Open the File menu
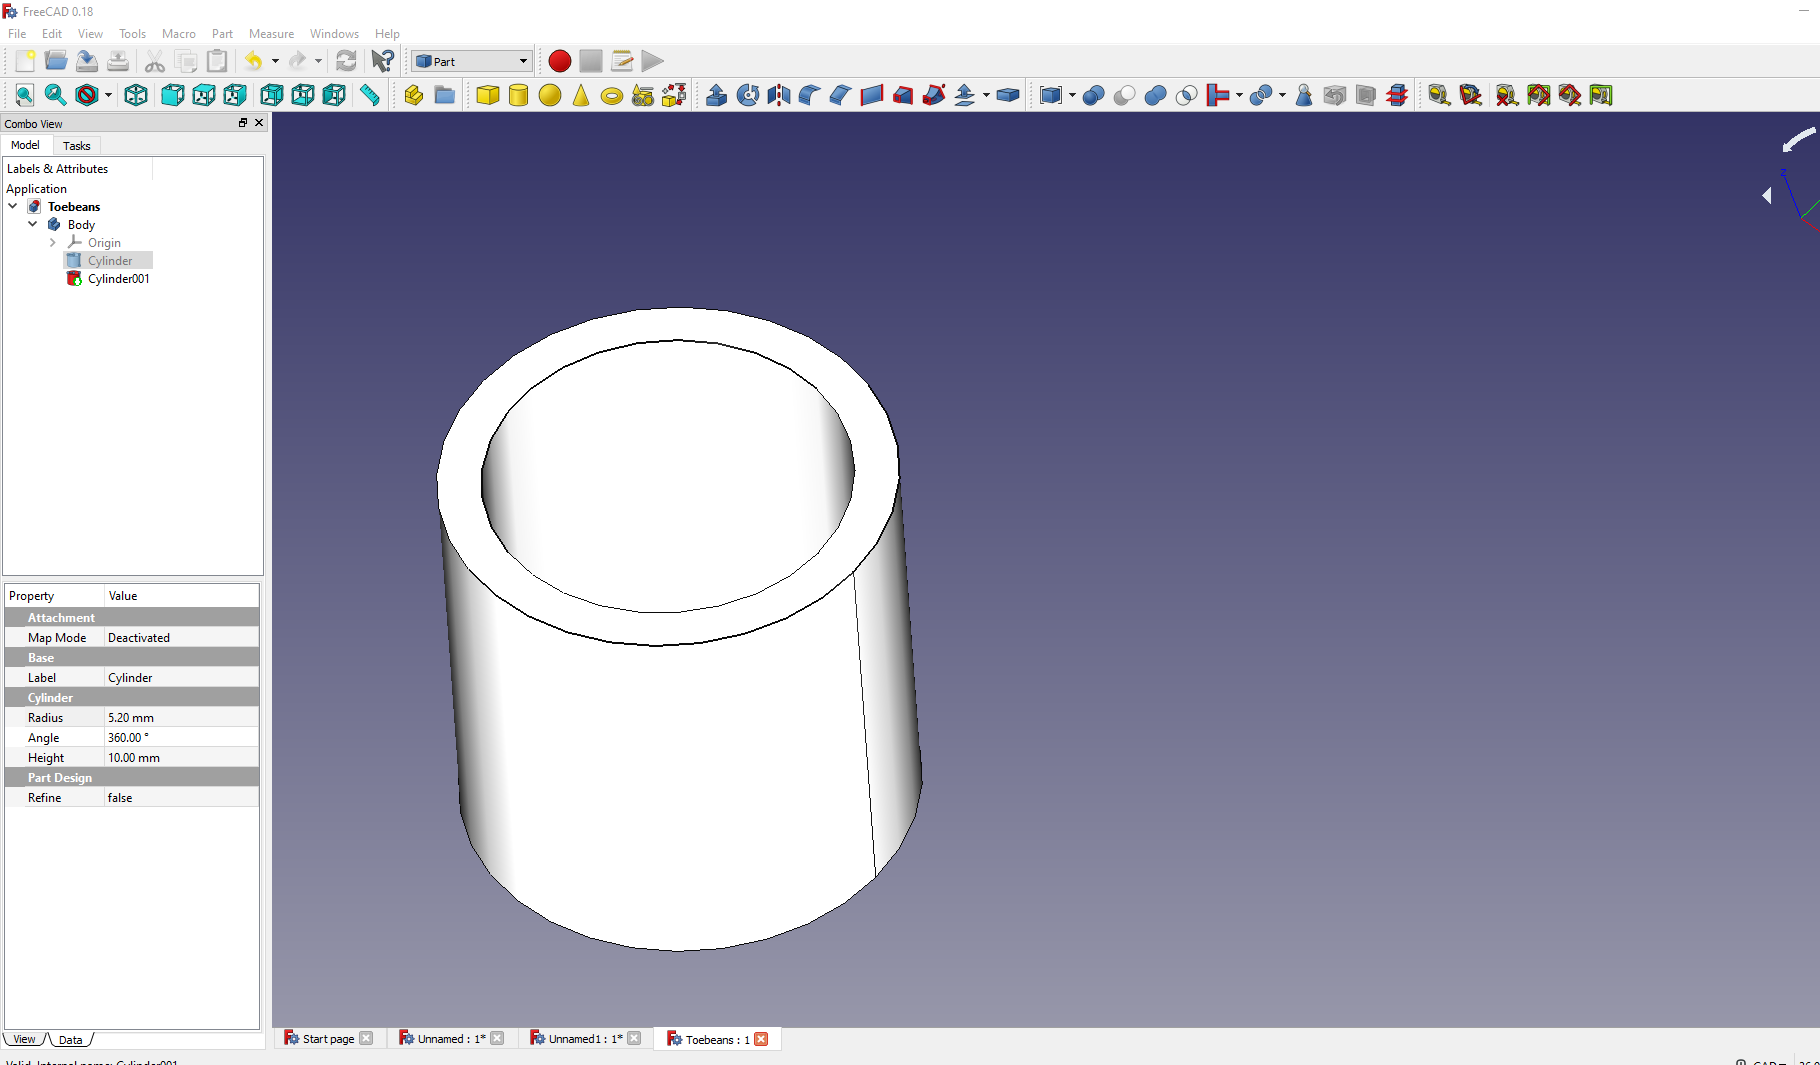 pos(17,33)
